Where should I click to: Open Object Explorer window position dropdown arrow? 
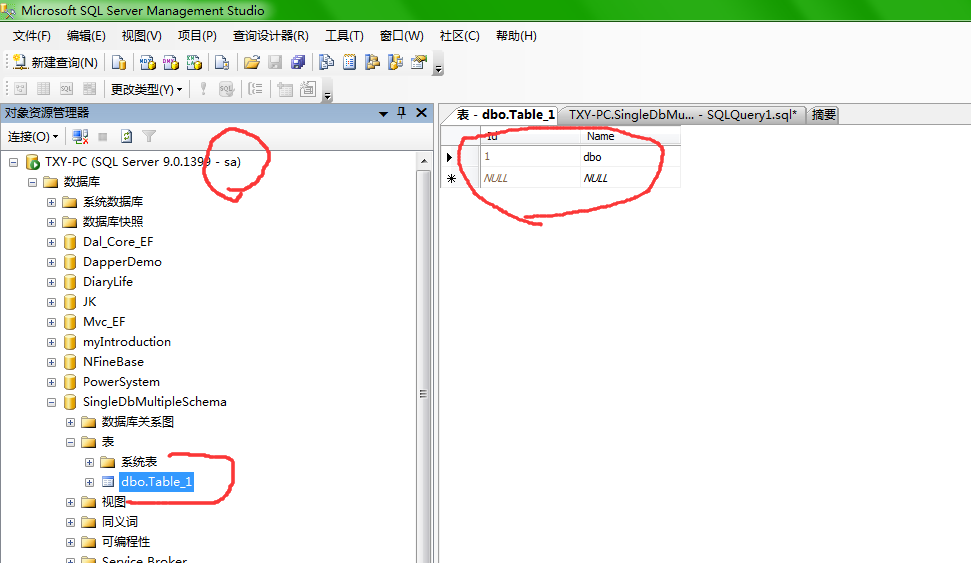click(383, 113)
